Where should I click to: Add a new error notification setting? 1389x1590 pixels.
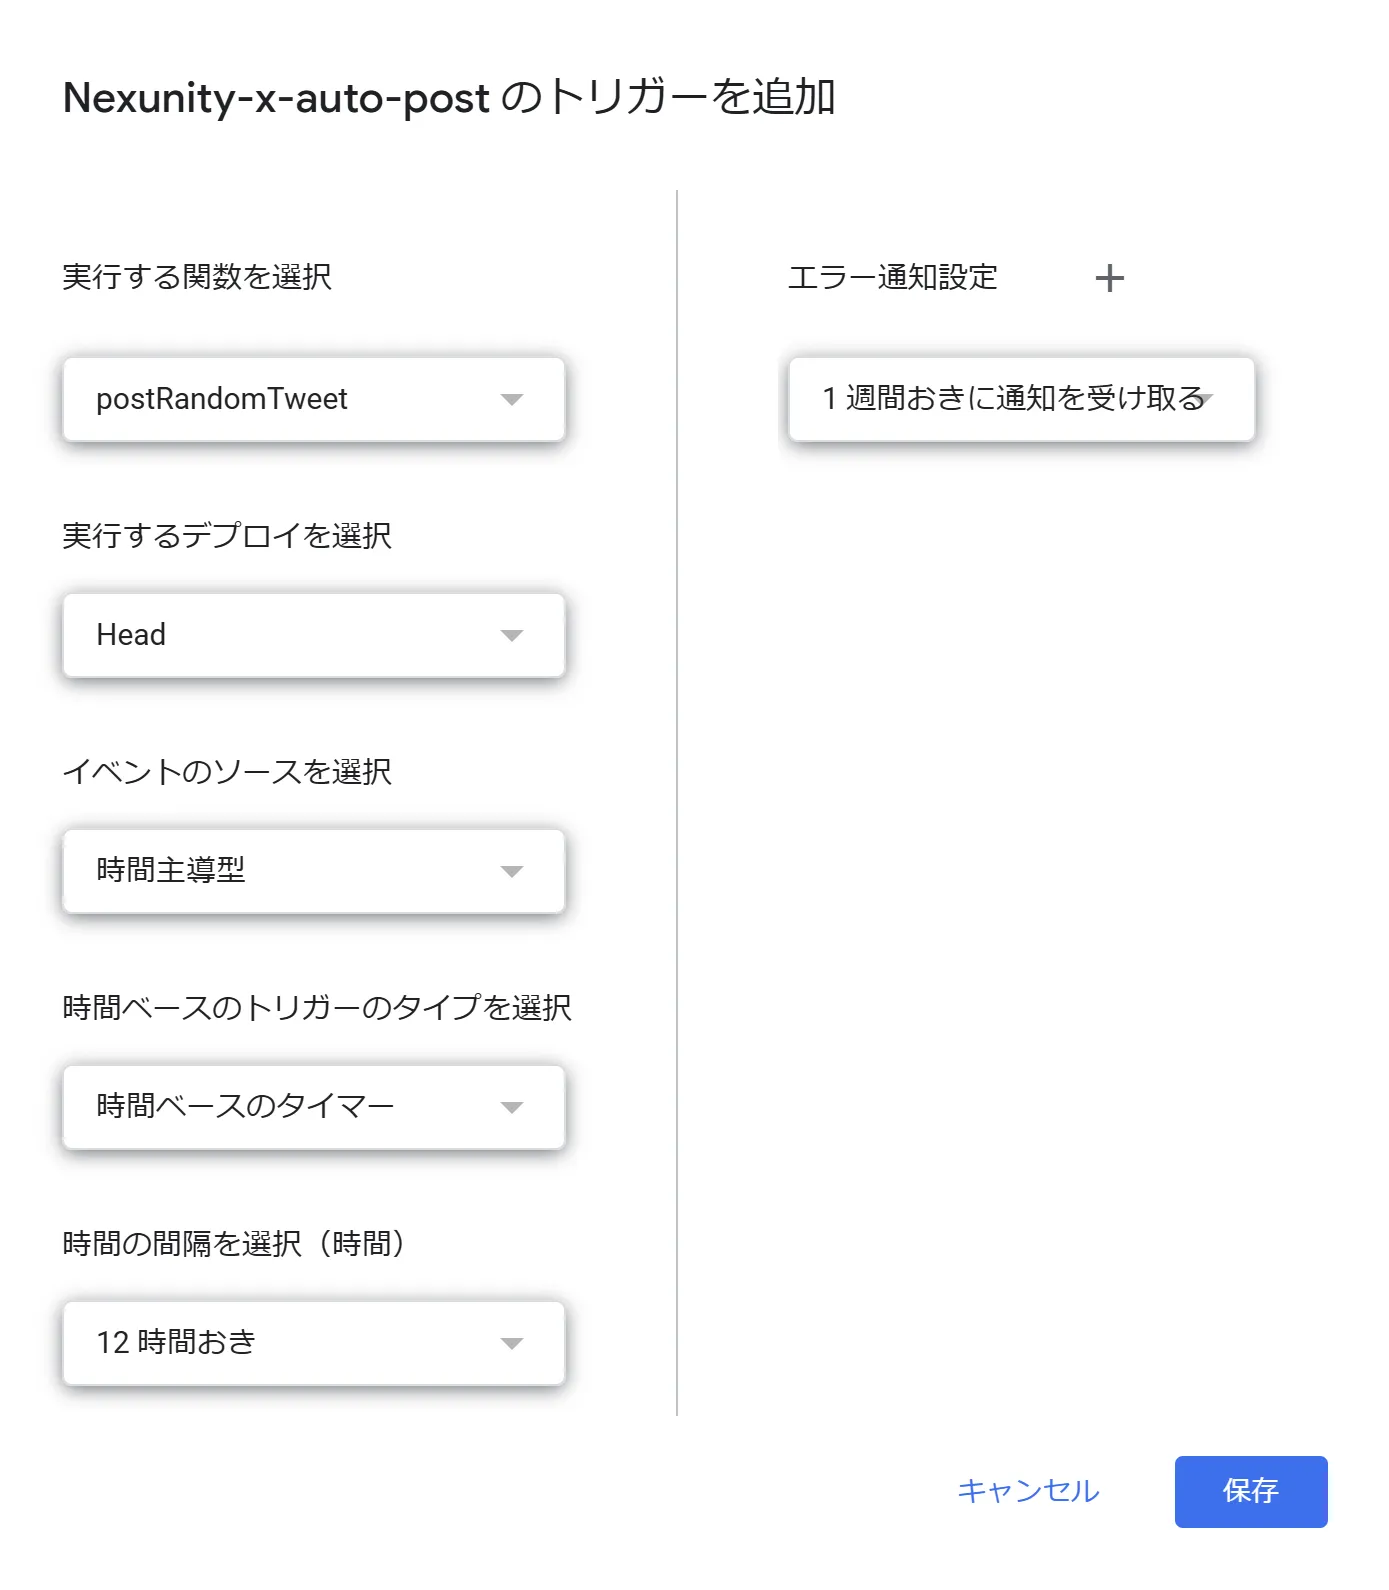click(1110, 278)
